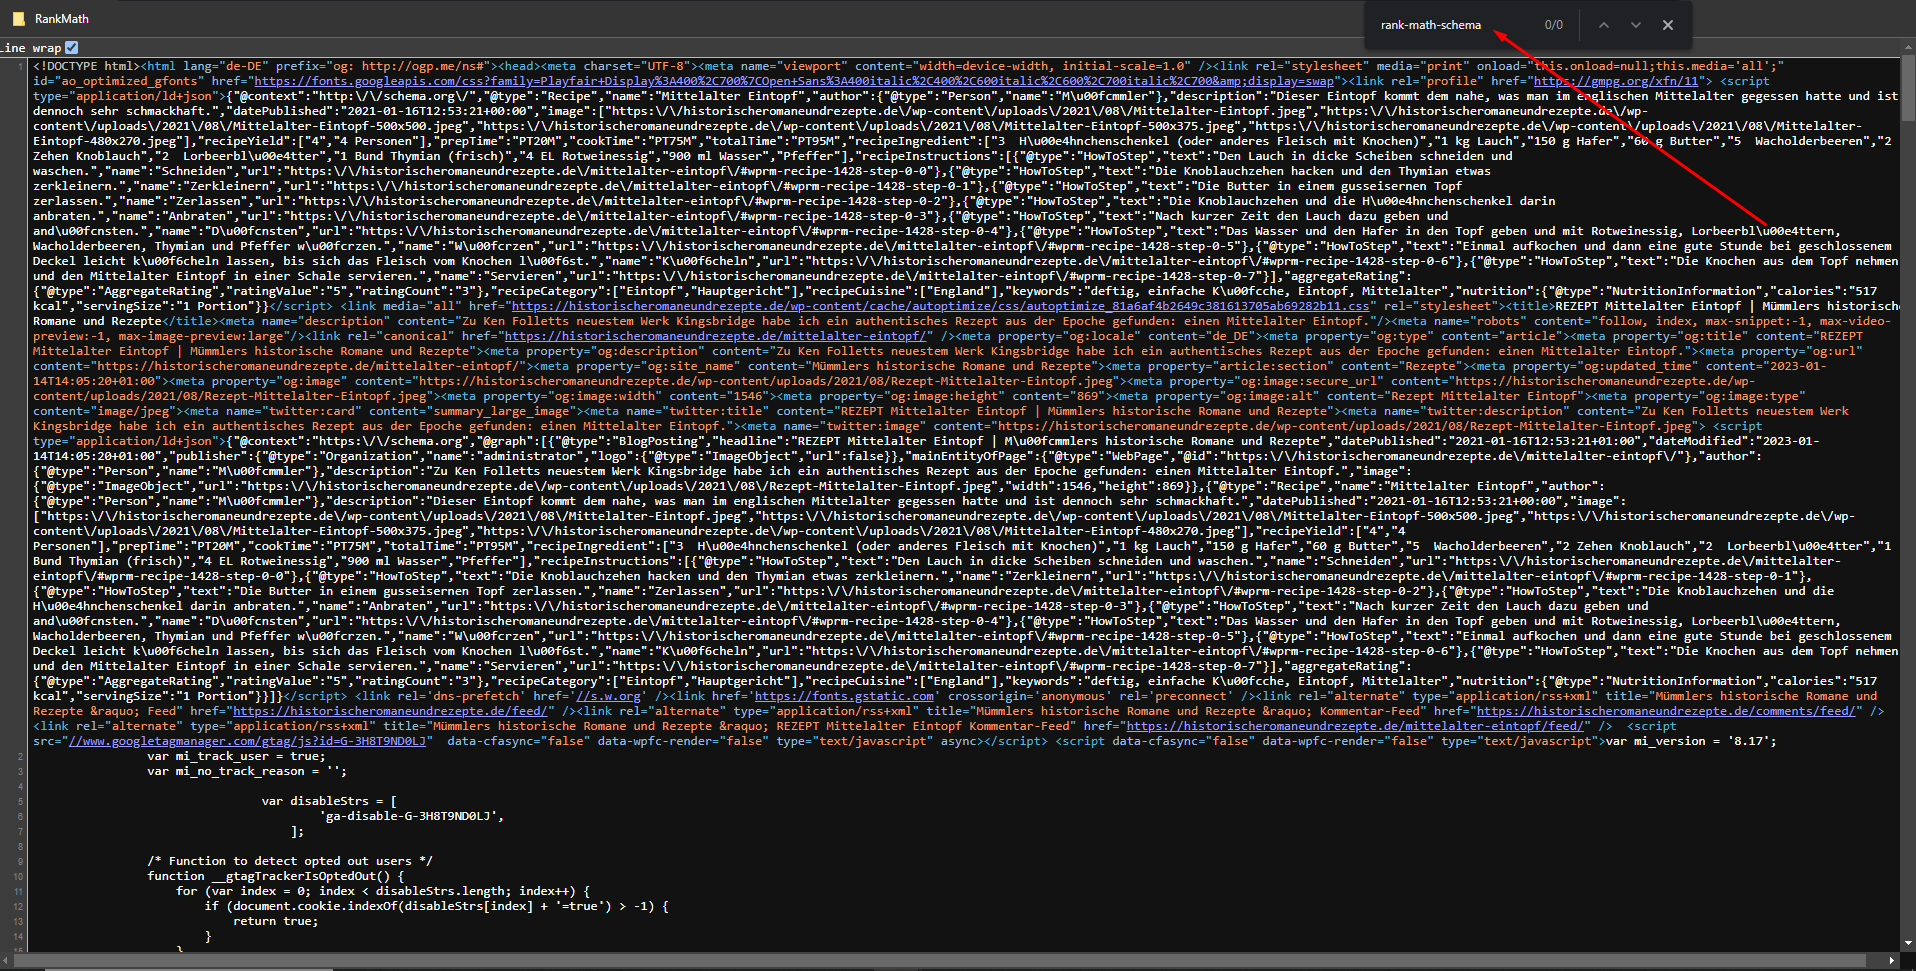
Task: Jump to next find result arrow
Action: click(1635, 25)
